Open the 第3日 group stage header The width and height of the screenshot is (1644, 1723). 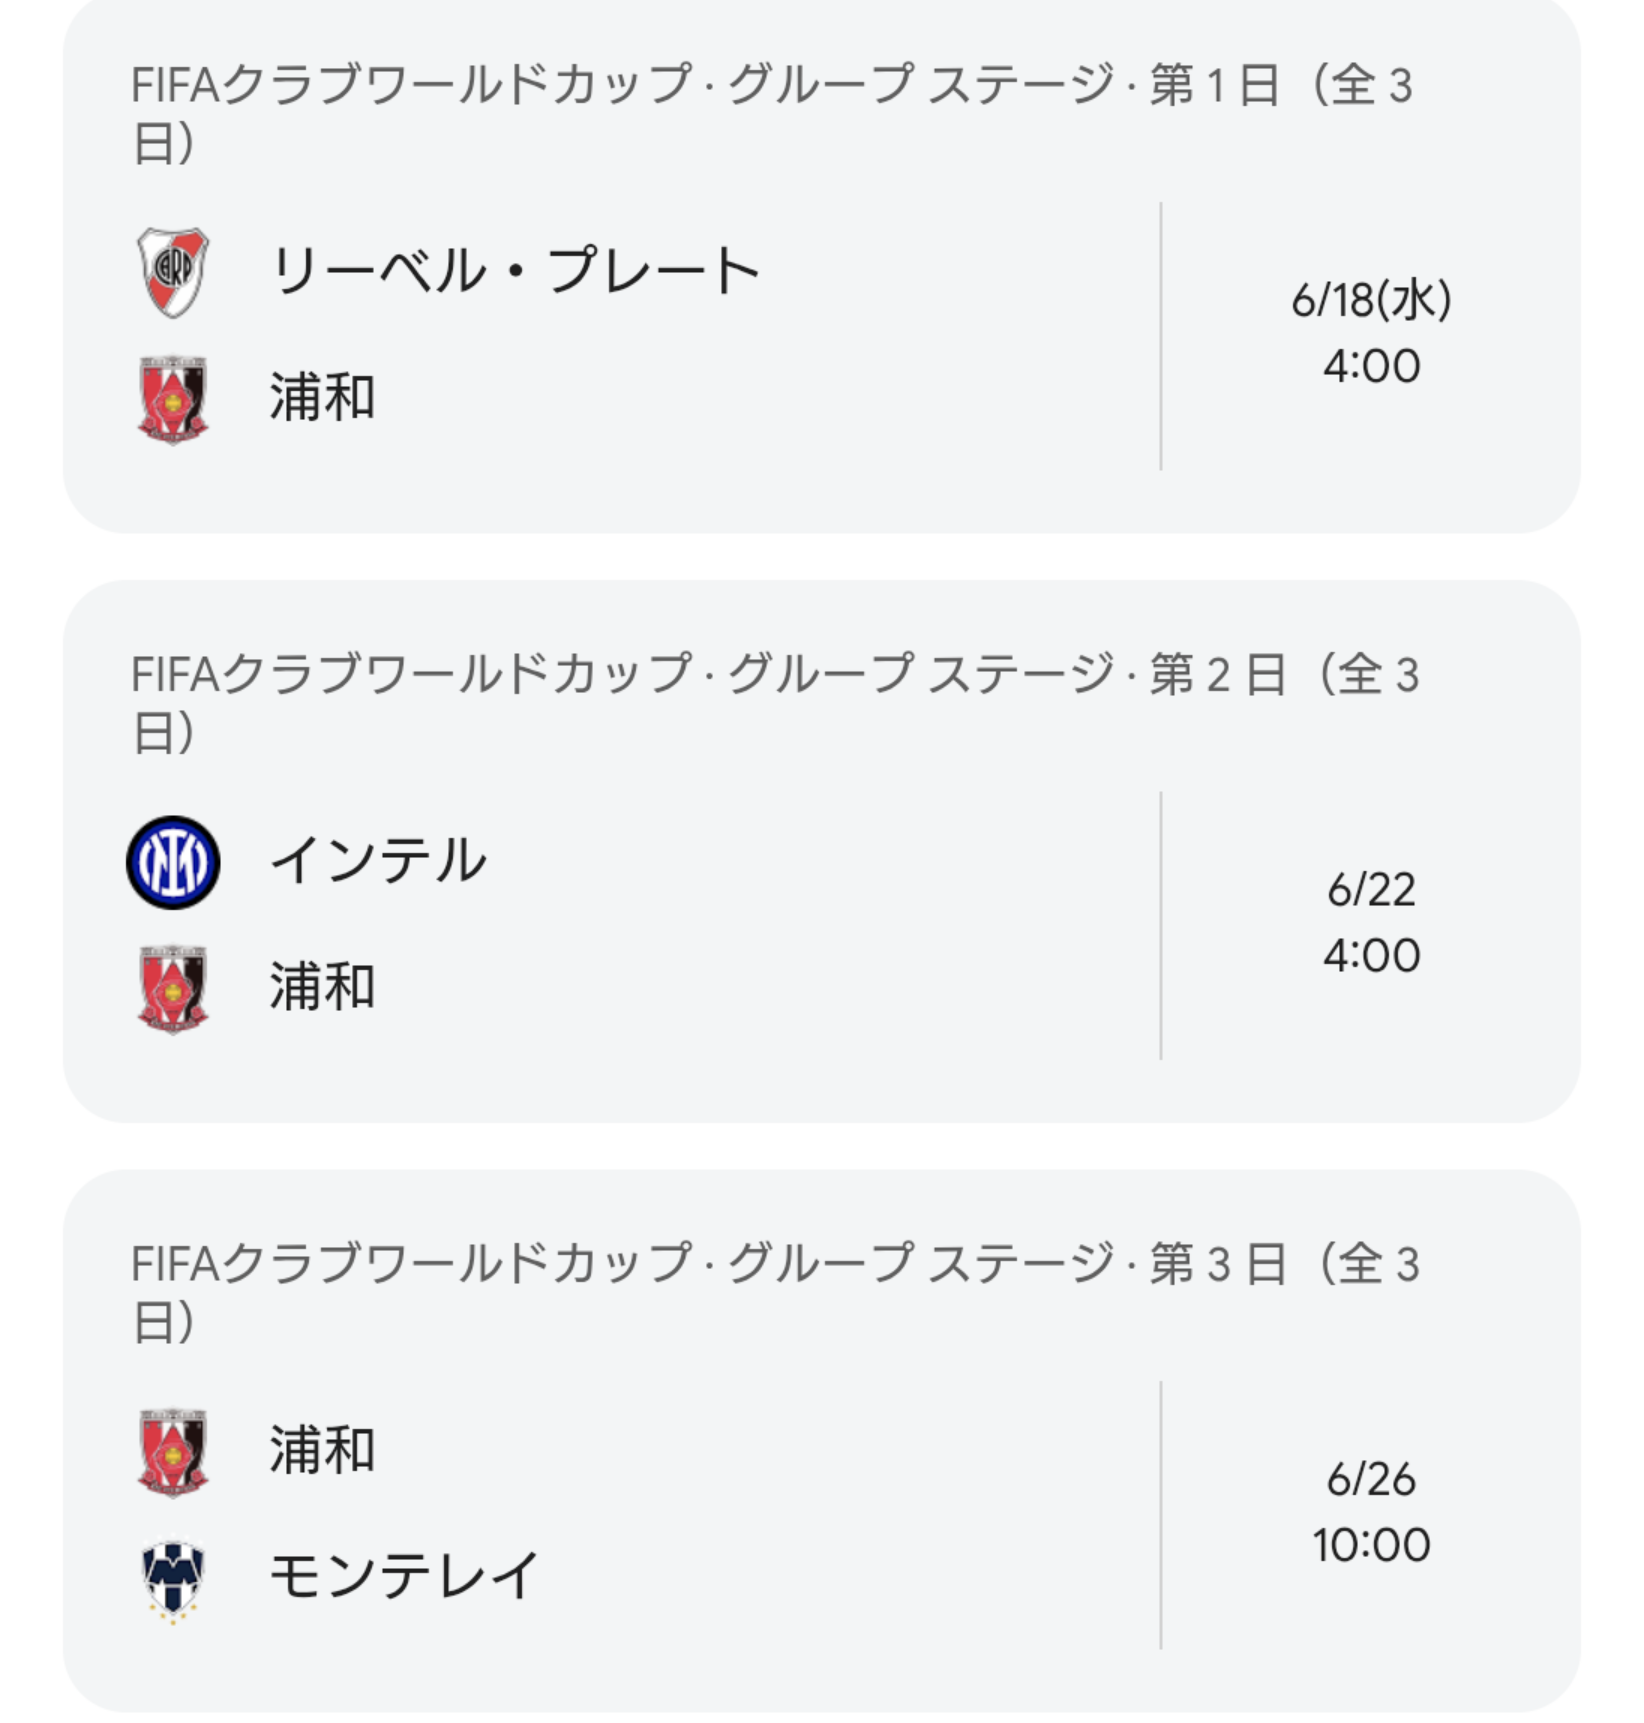tap(775, 1292)
